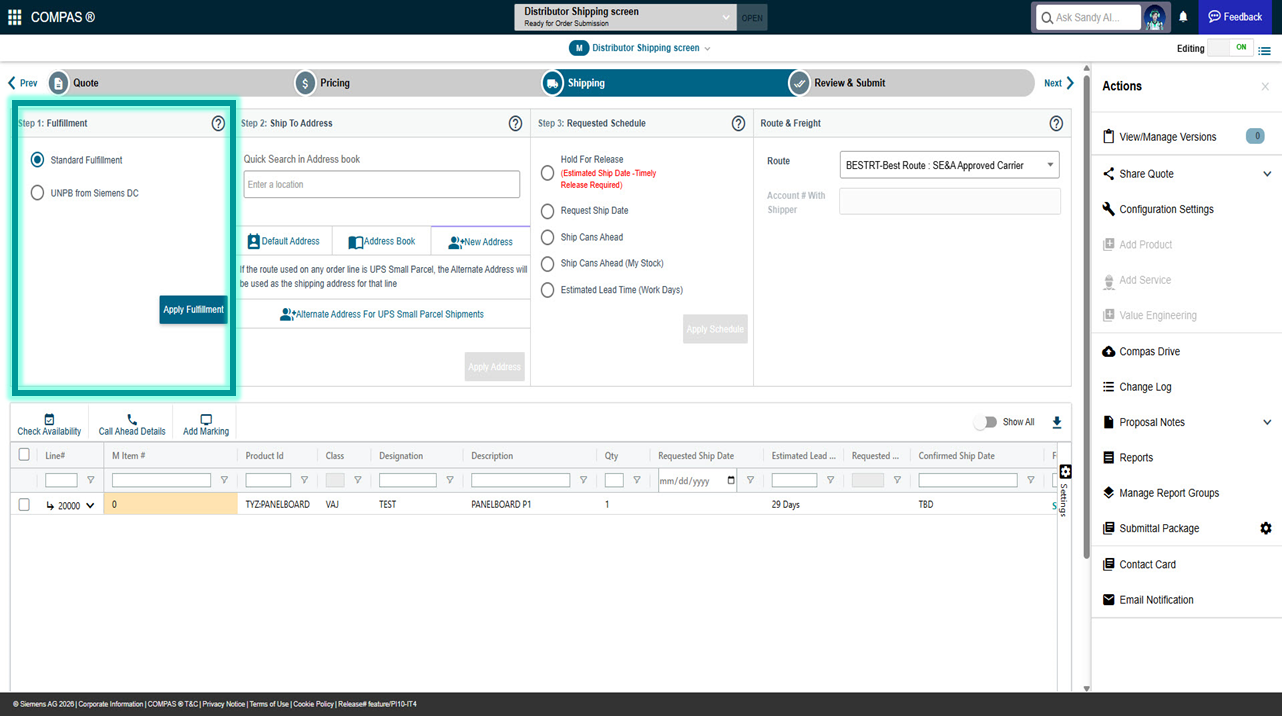Open Compas Drive from Actions panel

tap(1149, 352)
